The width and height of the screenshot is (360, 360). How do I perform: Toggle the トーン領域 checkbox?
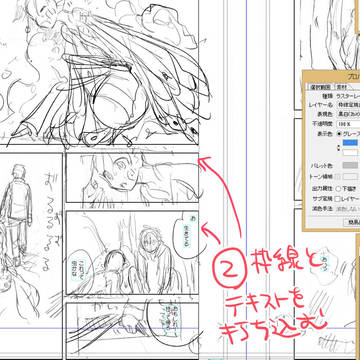pyautogui.click(x=339, y=177)
